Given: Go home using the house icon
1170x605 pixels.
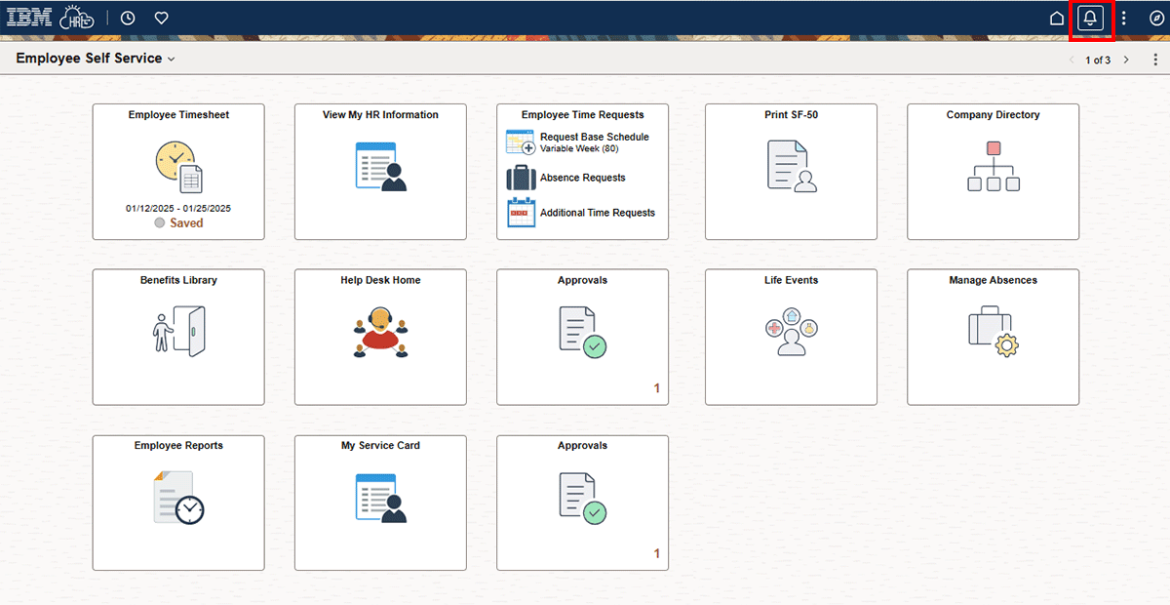Looking at the screenshot, I should (1056, 17).
